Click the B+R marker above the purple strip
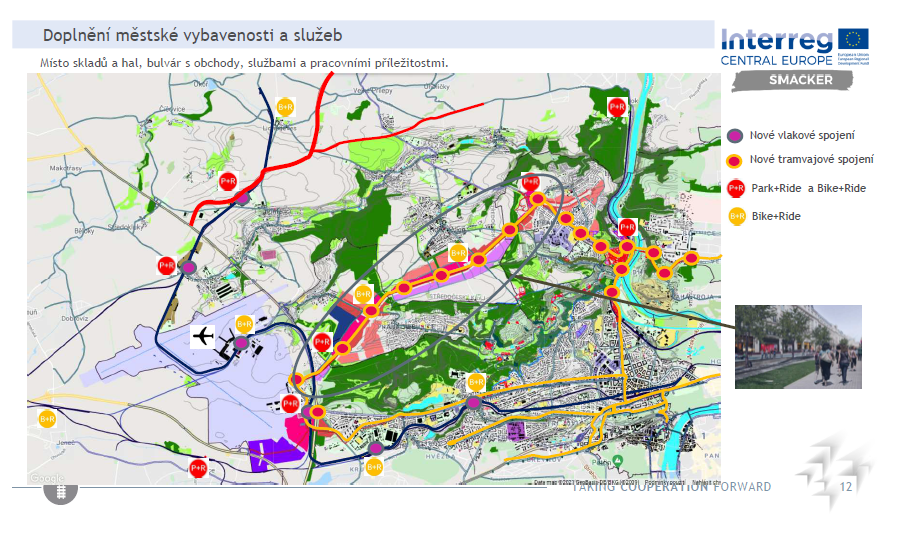920x538 pixels. click(x=458, y=253)
